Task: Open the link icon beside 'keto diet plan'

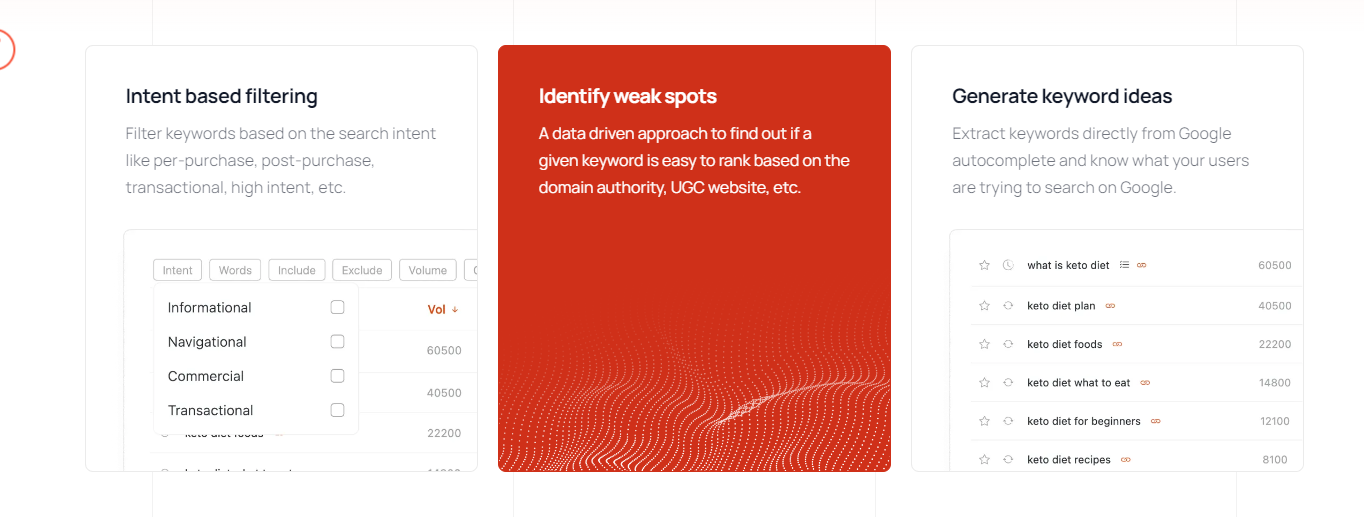Action: 1110,306
